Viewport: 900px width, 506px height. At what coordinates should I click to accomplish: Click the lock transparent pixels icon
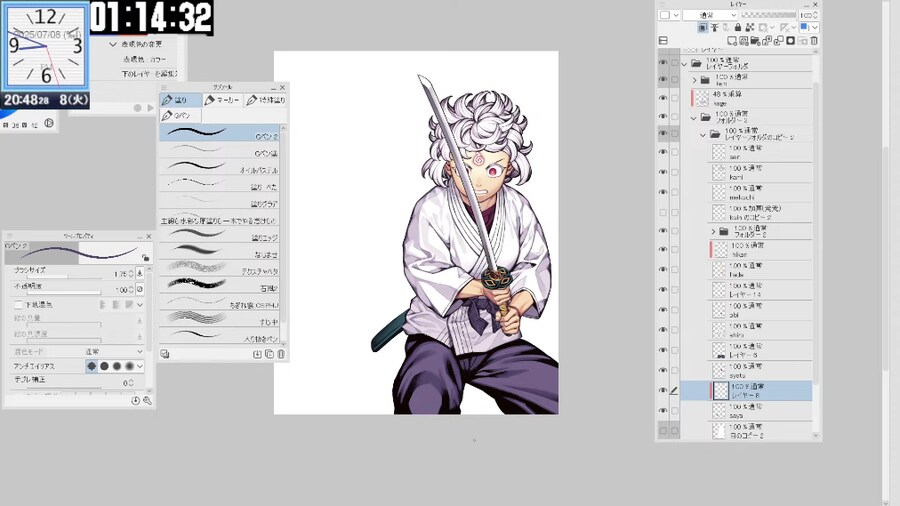pos(750,28)
